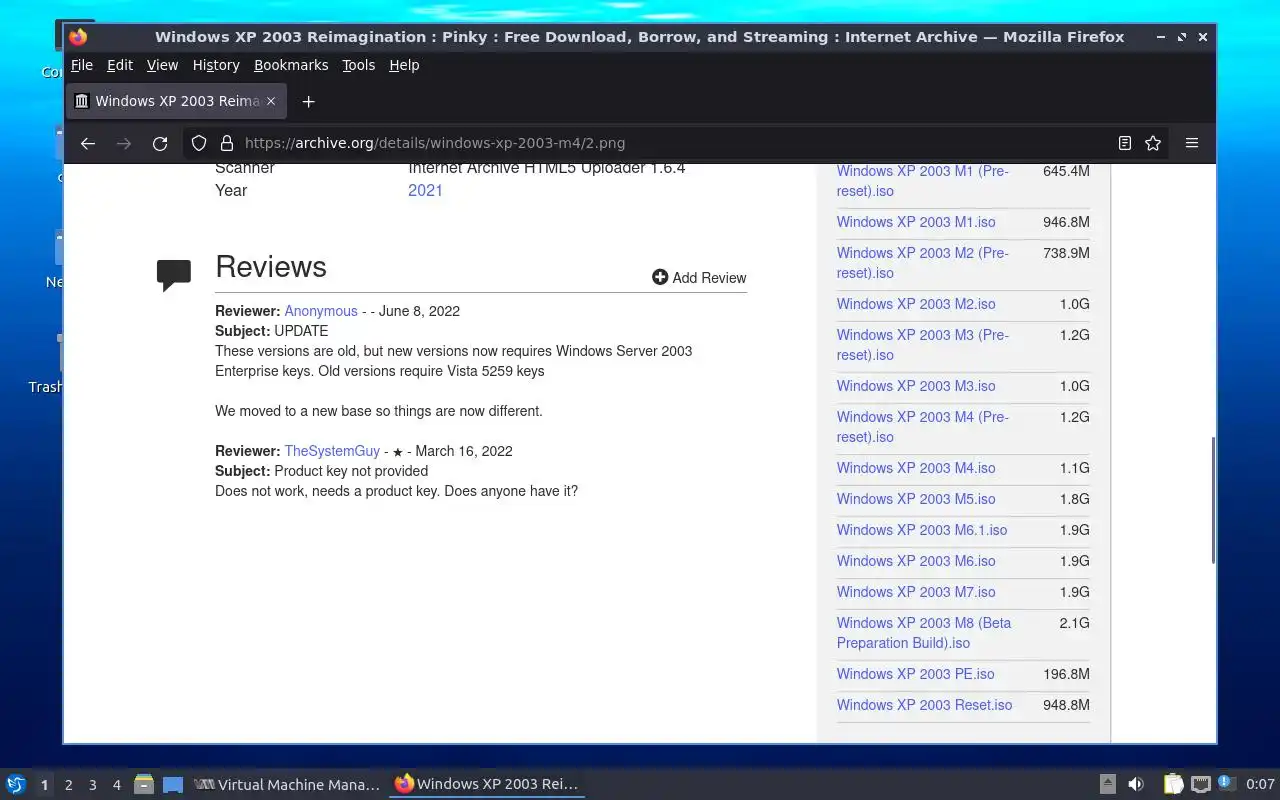Screen dimensions: 1280x800
Task: Download Windows XP 2003 M3.iso
Action: [916, 386]
